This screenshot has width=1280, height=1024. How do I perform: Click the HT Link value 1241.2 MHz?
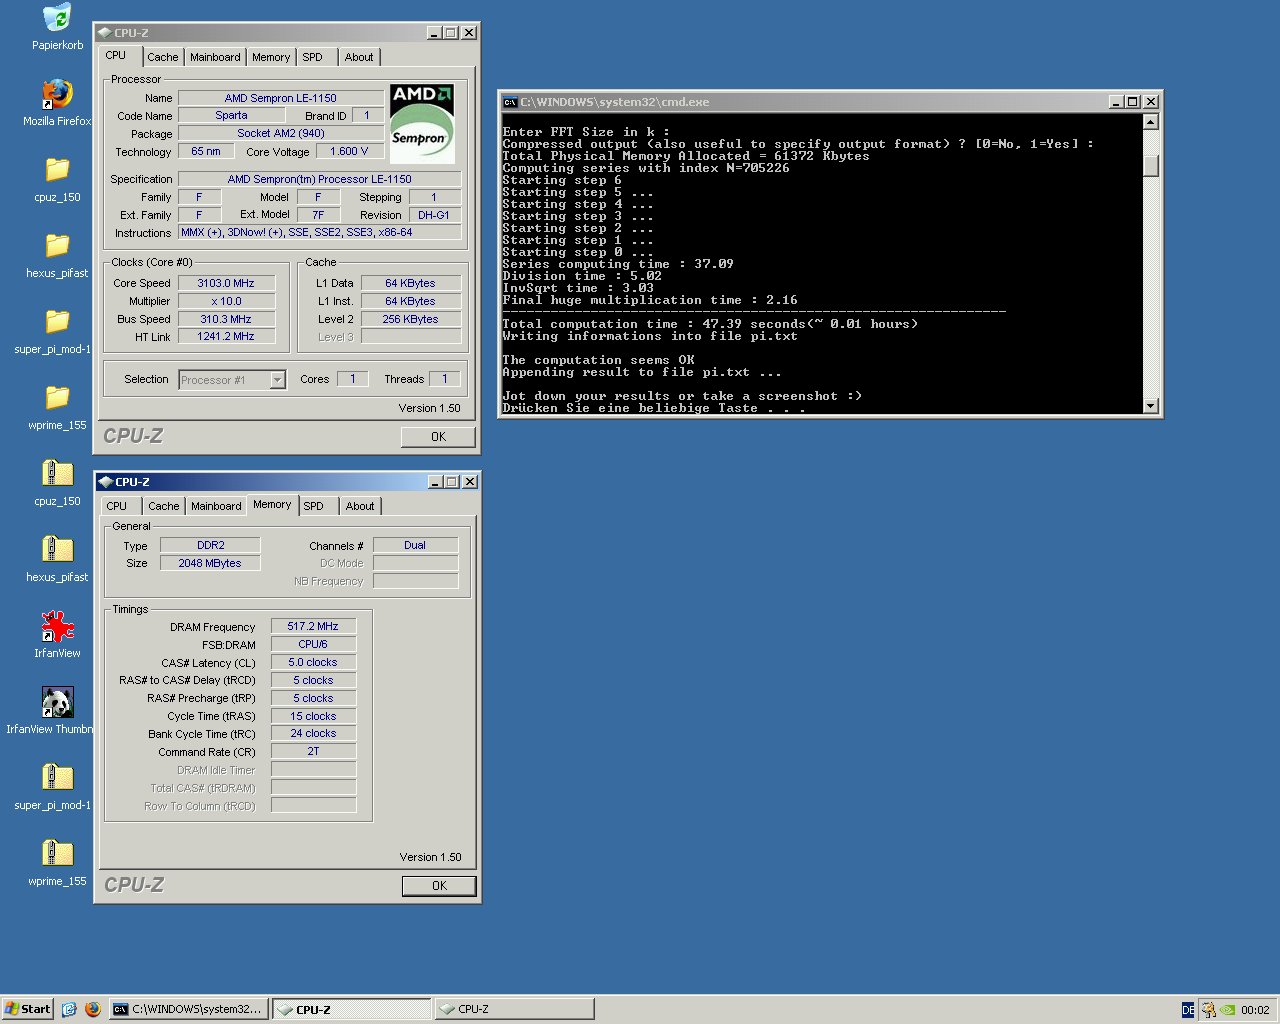click(x=226, y=337)
